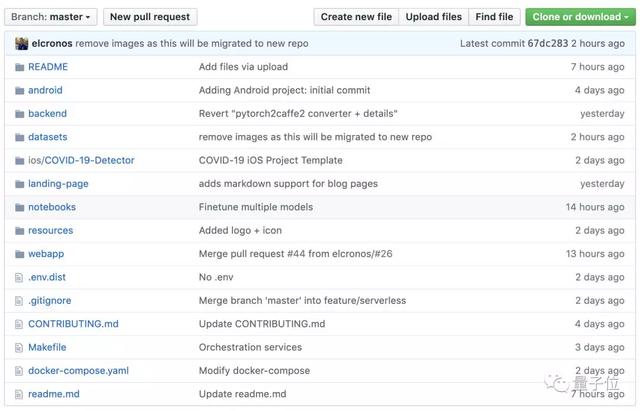Click the README folder icon

click(x=19, y=67)
